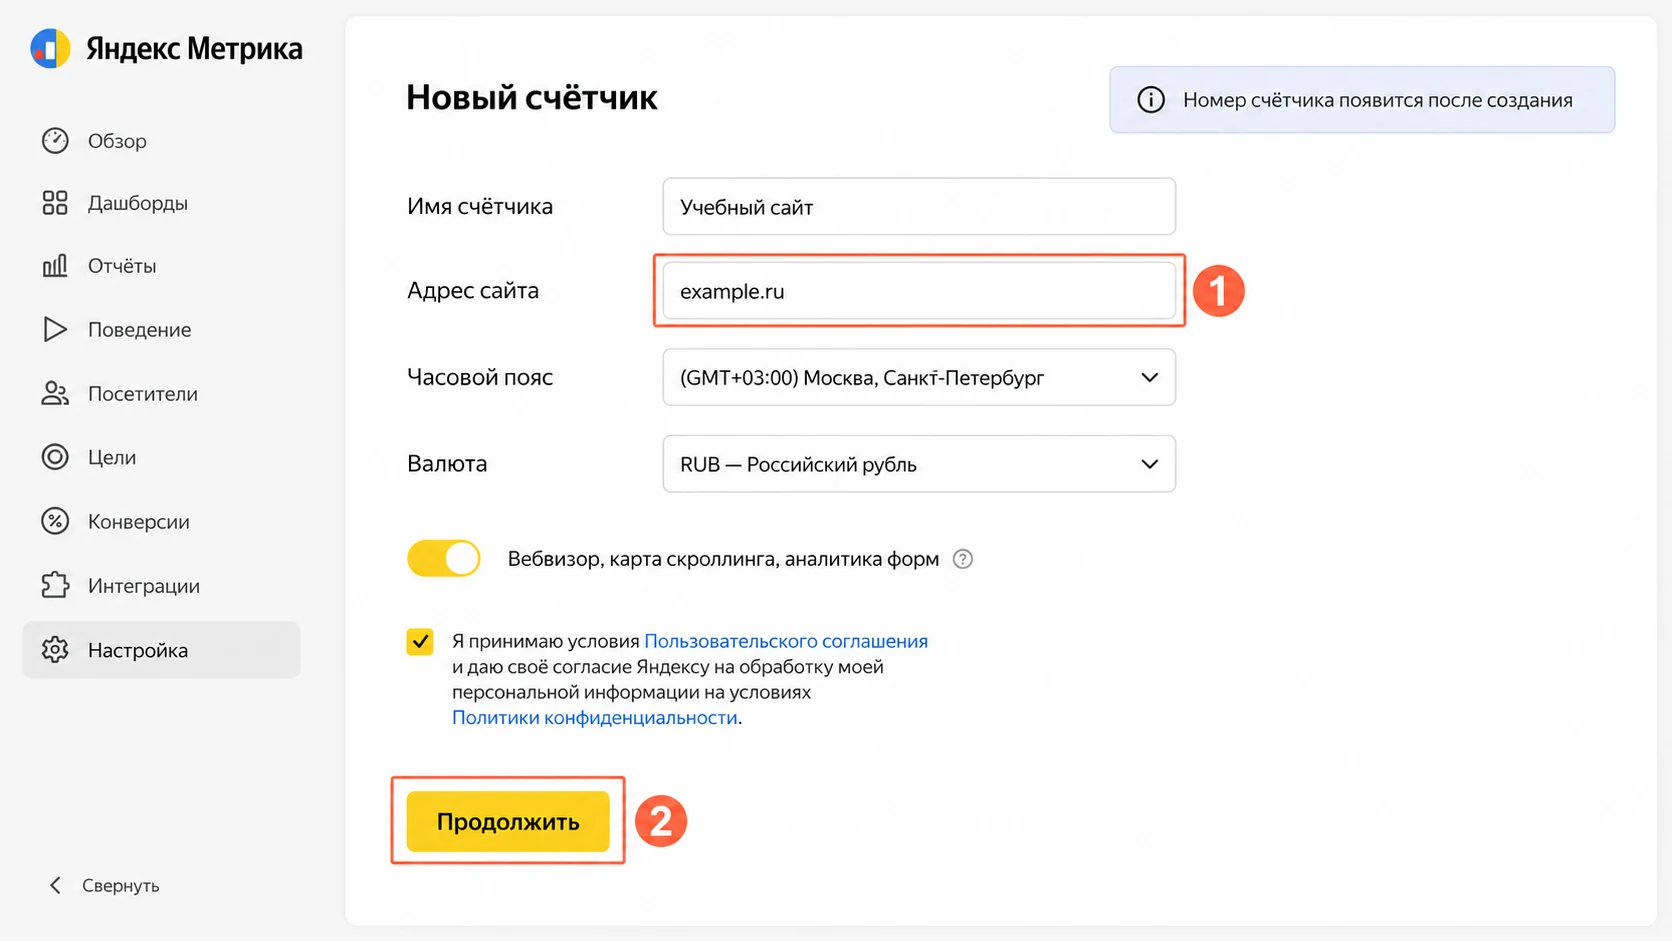
Task: Disable the Вебвизор toggle switch
Action: point(444,558)
